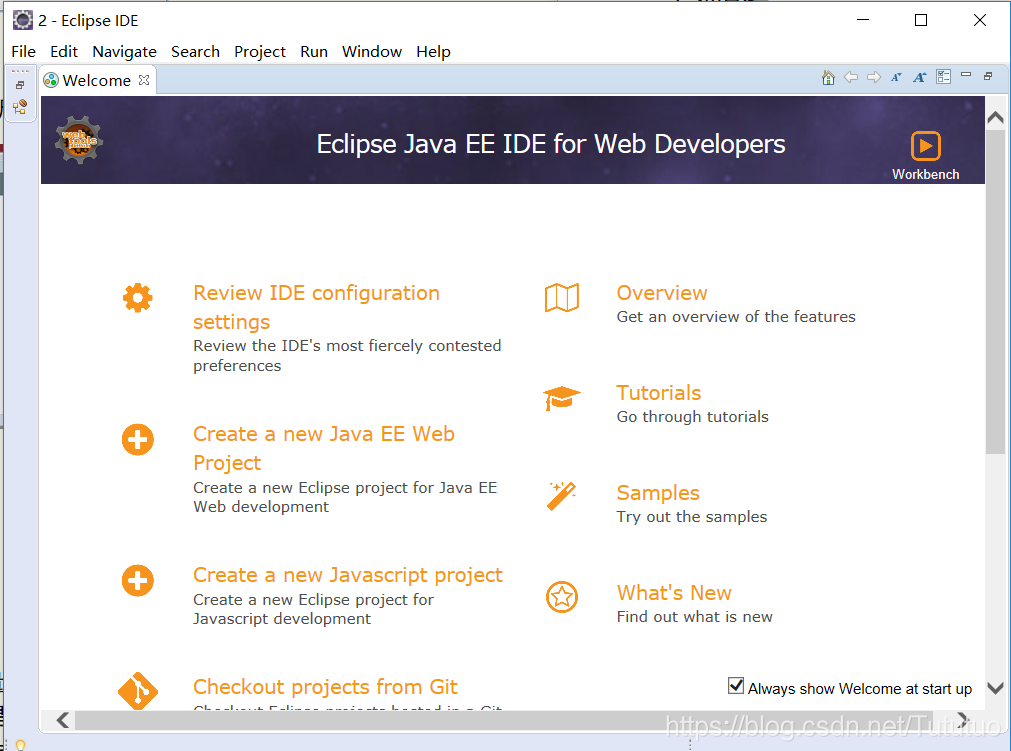Click the What's New star icon
Image resolution: width=1011 pixels, height=751 pixels.
tap(562, 597)
